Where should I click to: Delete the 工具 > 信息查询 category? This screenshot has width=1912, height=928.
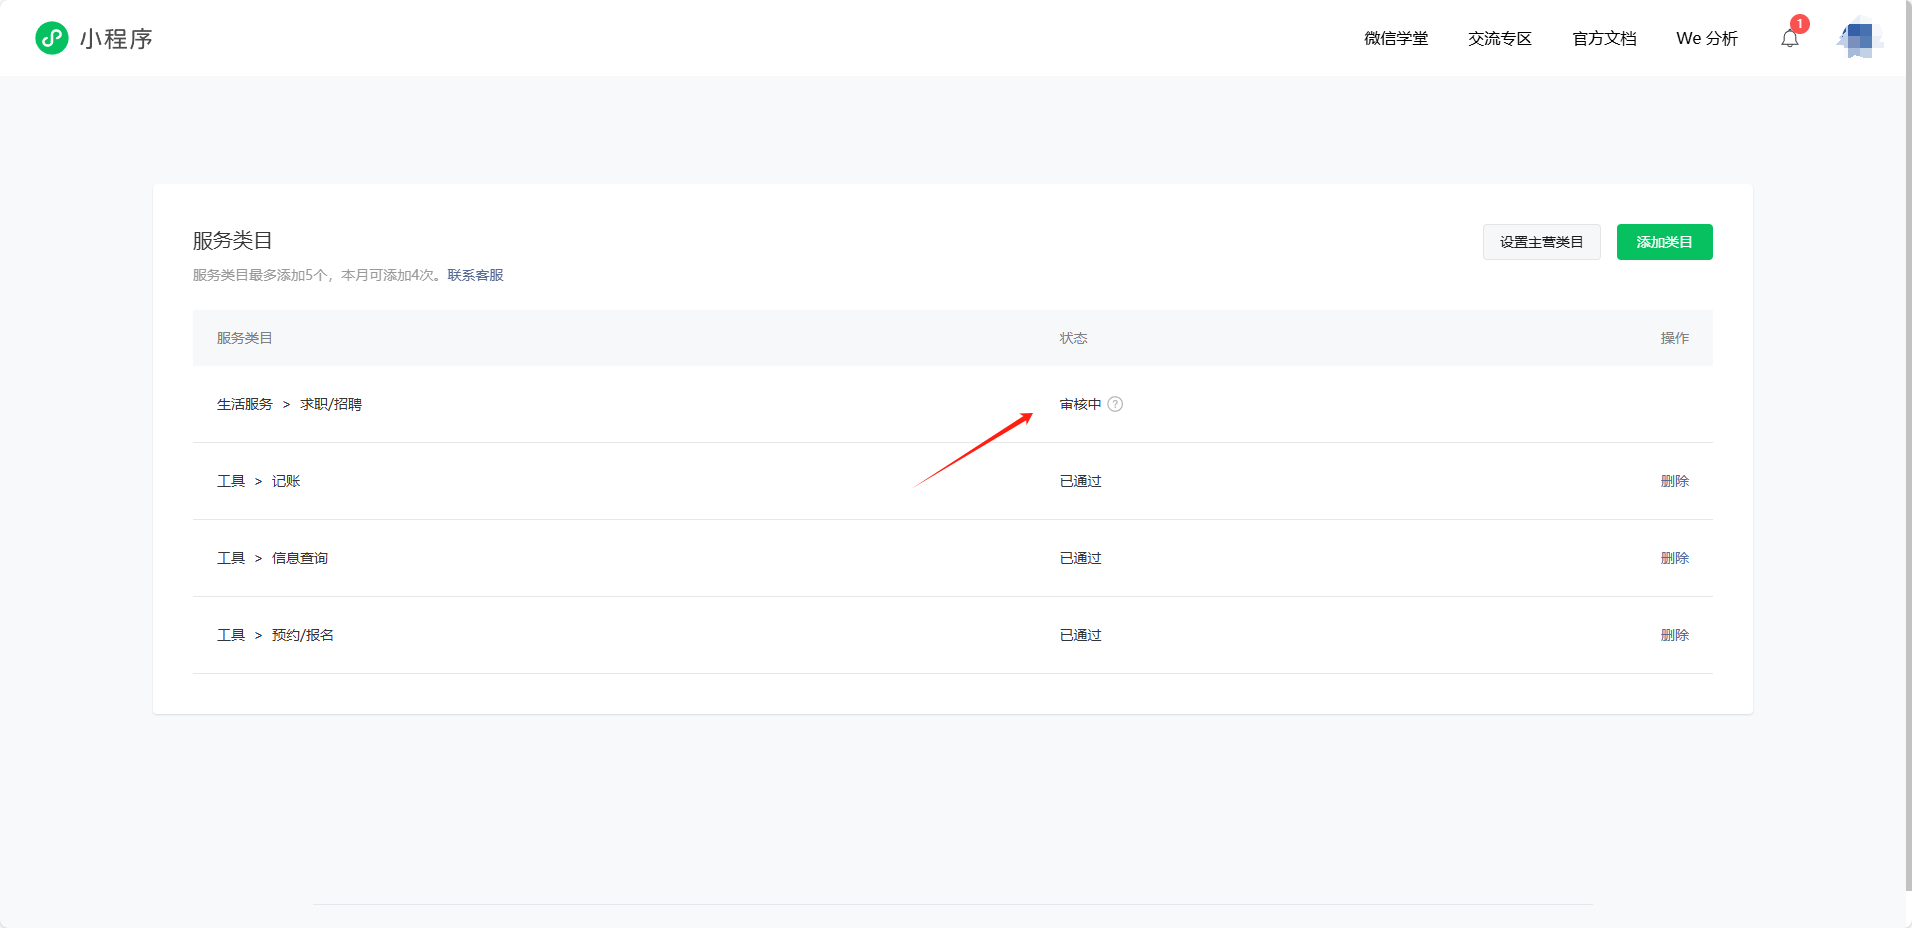click(x=1674, y=558)
